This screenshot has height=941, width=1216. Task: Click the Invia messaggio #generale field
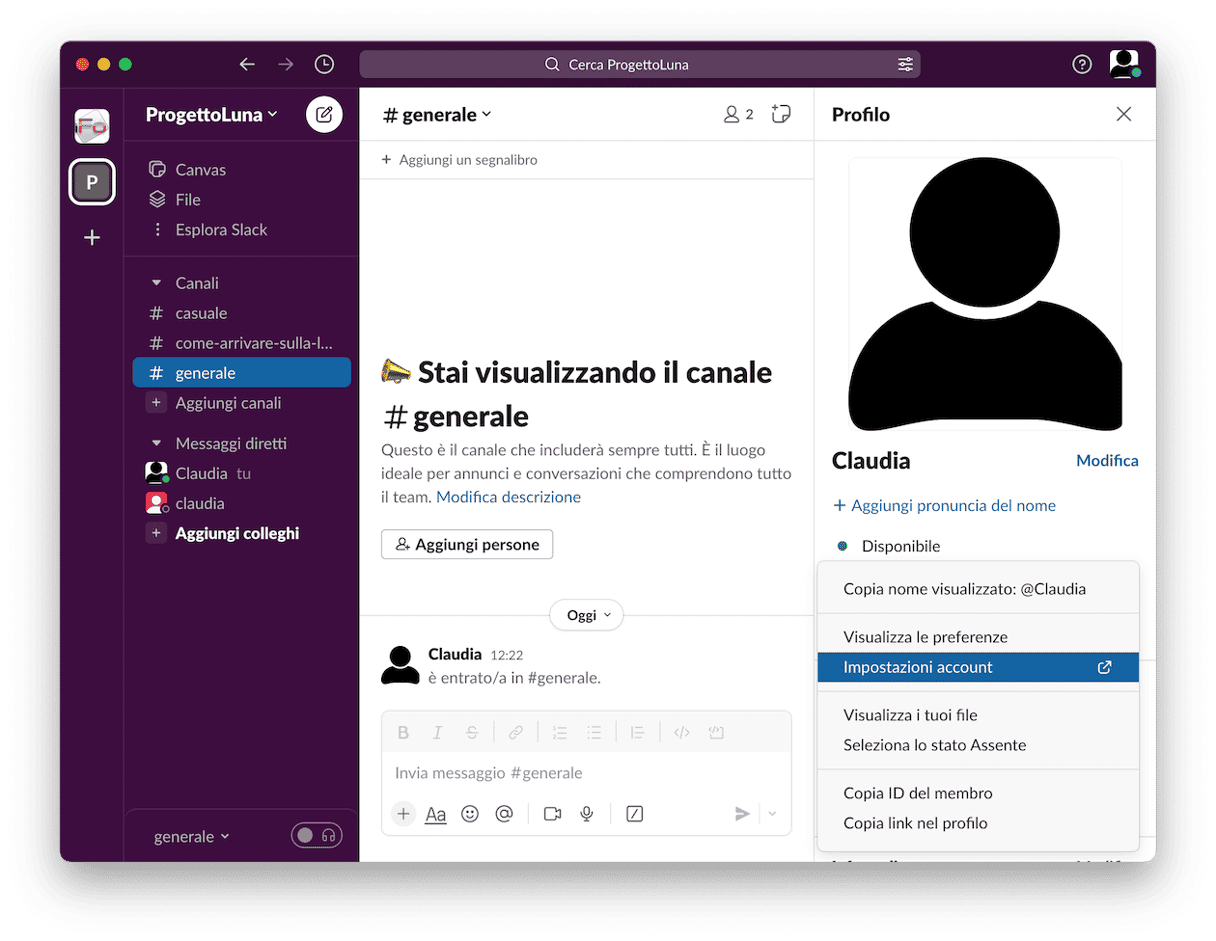coord(586,773)
